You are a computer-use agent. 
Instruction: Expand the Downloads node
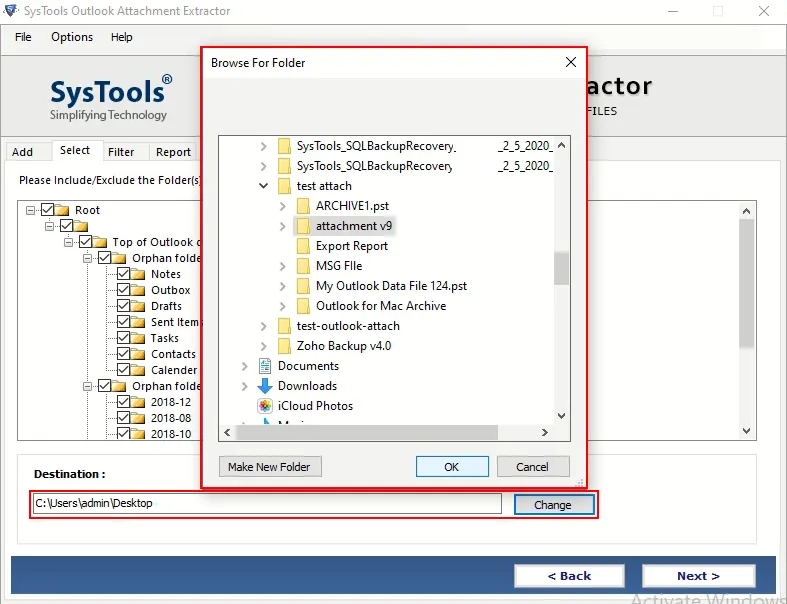pyautogui.click(x=244, y=386)
